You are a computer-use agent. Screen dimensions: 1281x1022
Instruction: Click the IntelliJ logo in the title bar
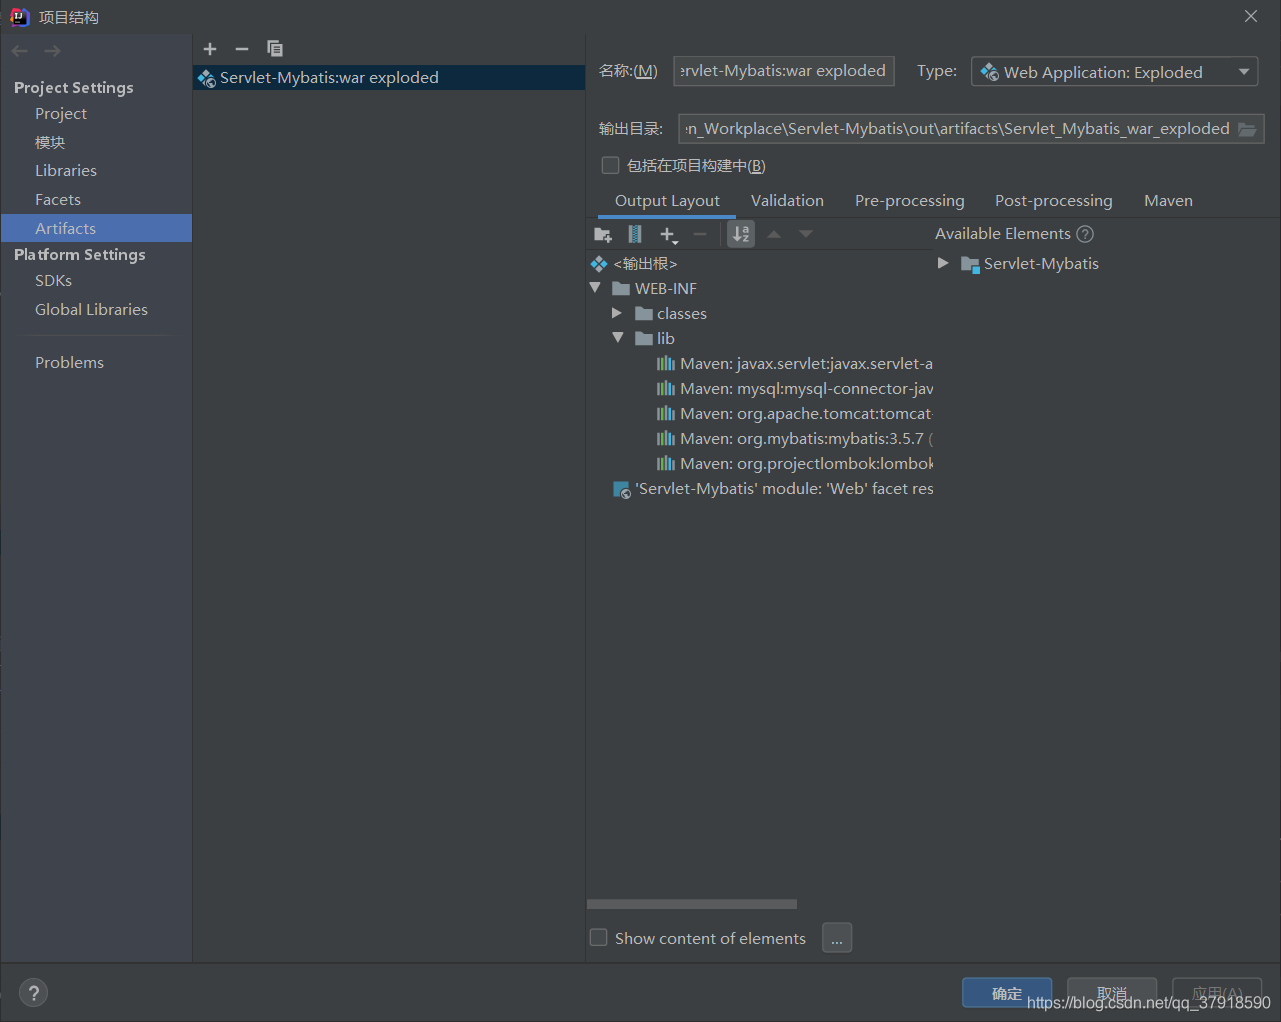point(19,17)
